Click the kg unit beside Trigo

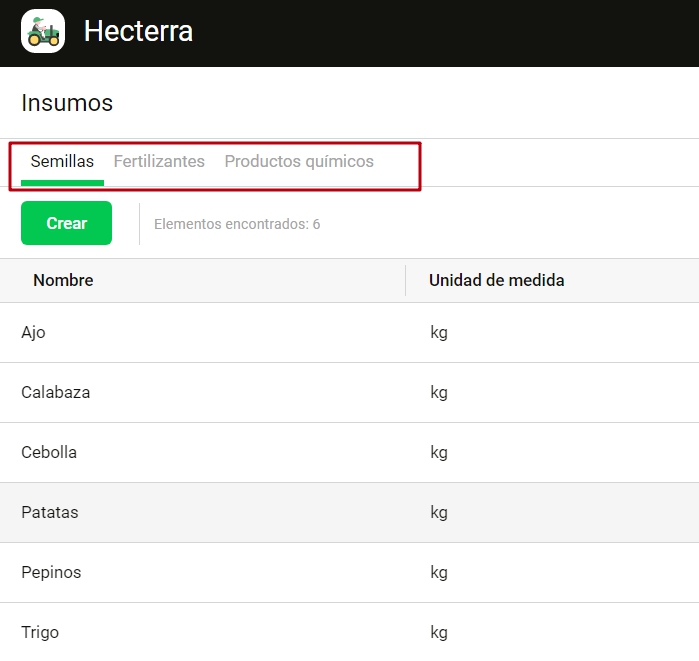[439, 633]
